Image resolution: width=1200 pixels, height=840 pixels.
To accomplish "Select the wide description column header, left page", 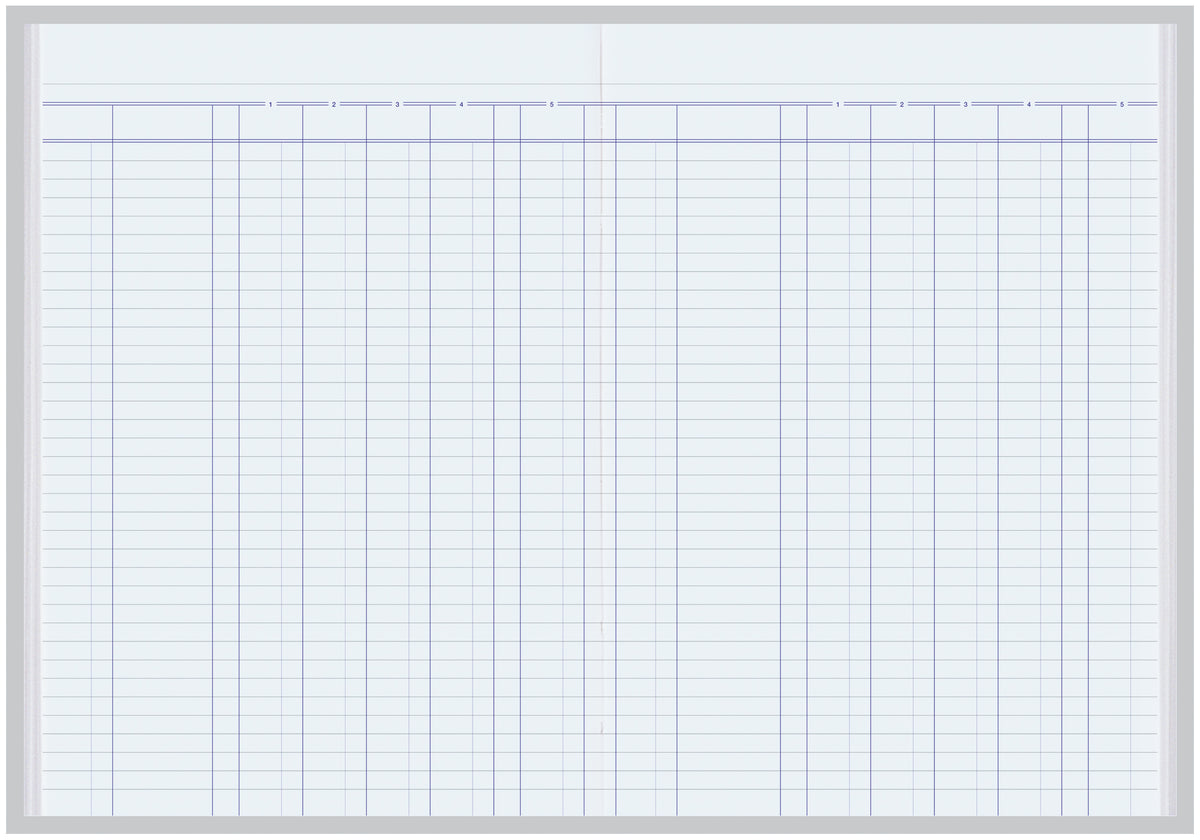I will 162,122.
